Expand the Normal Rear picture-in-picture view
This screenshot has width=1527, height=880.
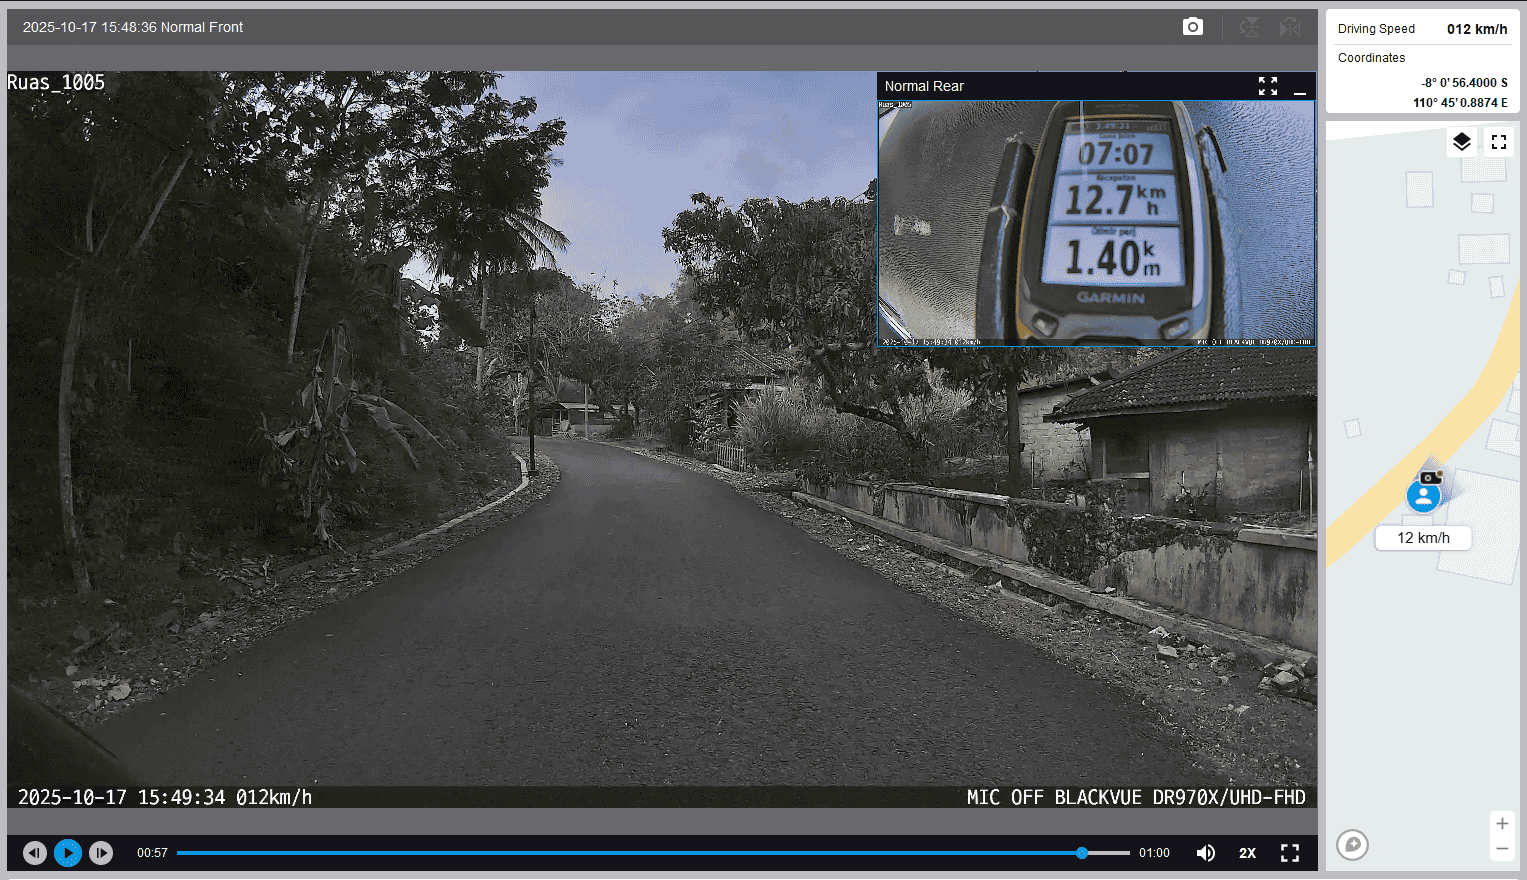pyautogui.click(x=1267, y=86)
